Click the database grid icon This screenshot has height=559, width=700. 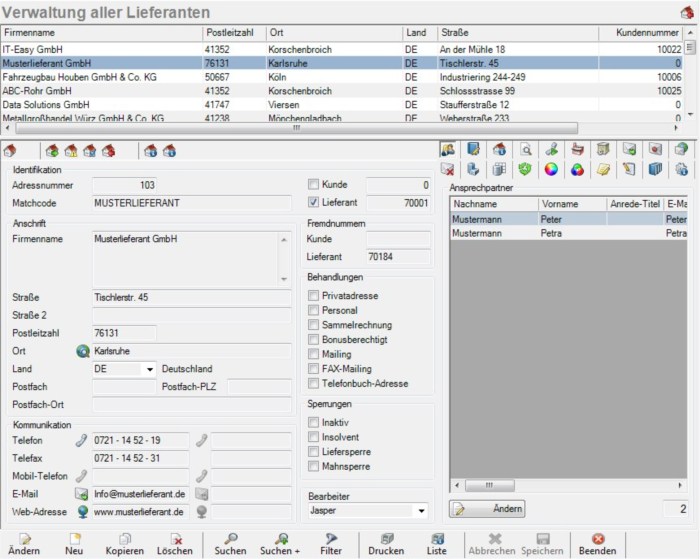pyautogui.click(x=499, y=170)
